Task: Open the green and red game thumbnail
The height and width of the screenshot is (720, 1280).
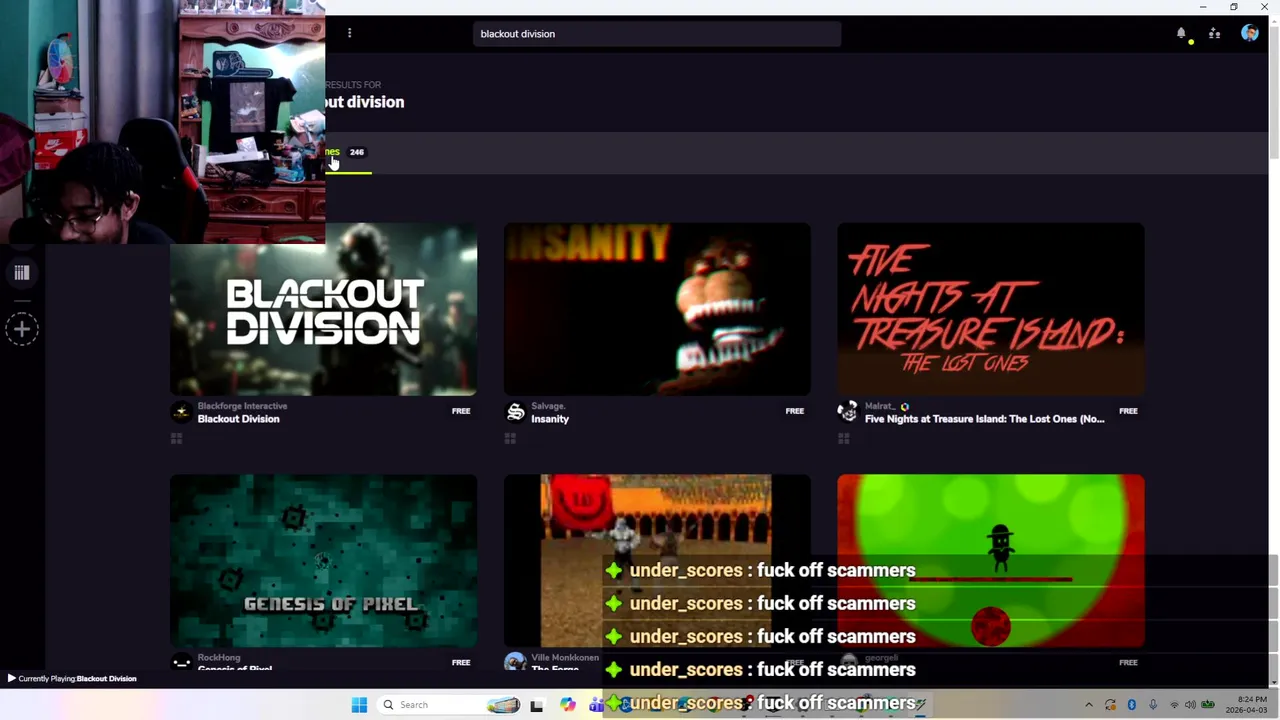Action: pyautogui.click(x=990, y=560)
